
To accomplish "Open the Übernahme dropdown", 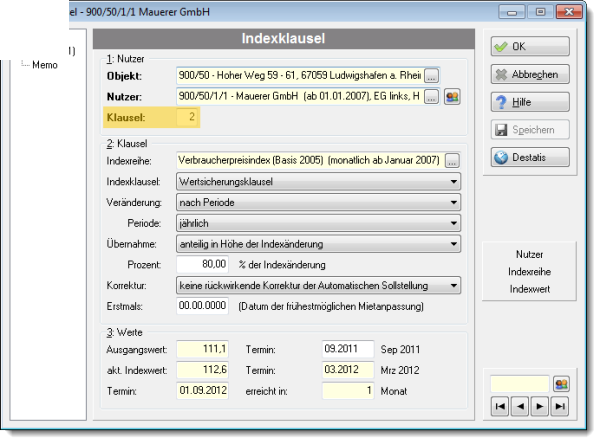I will tap(454, 244).
